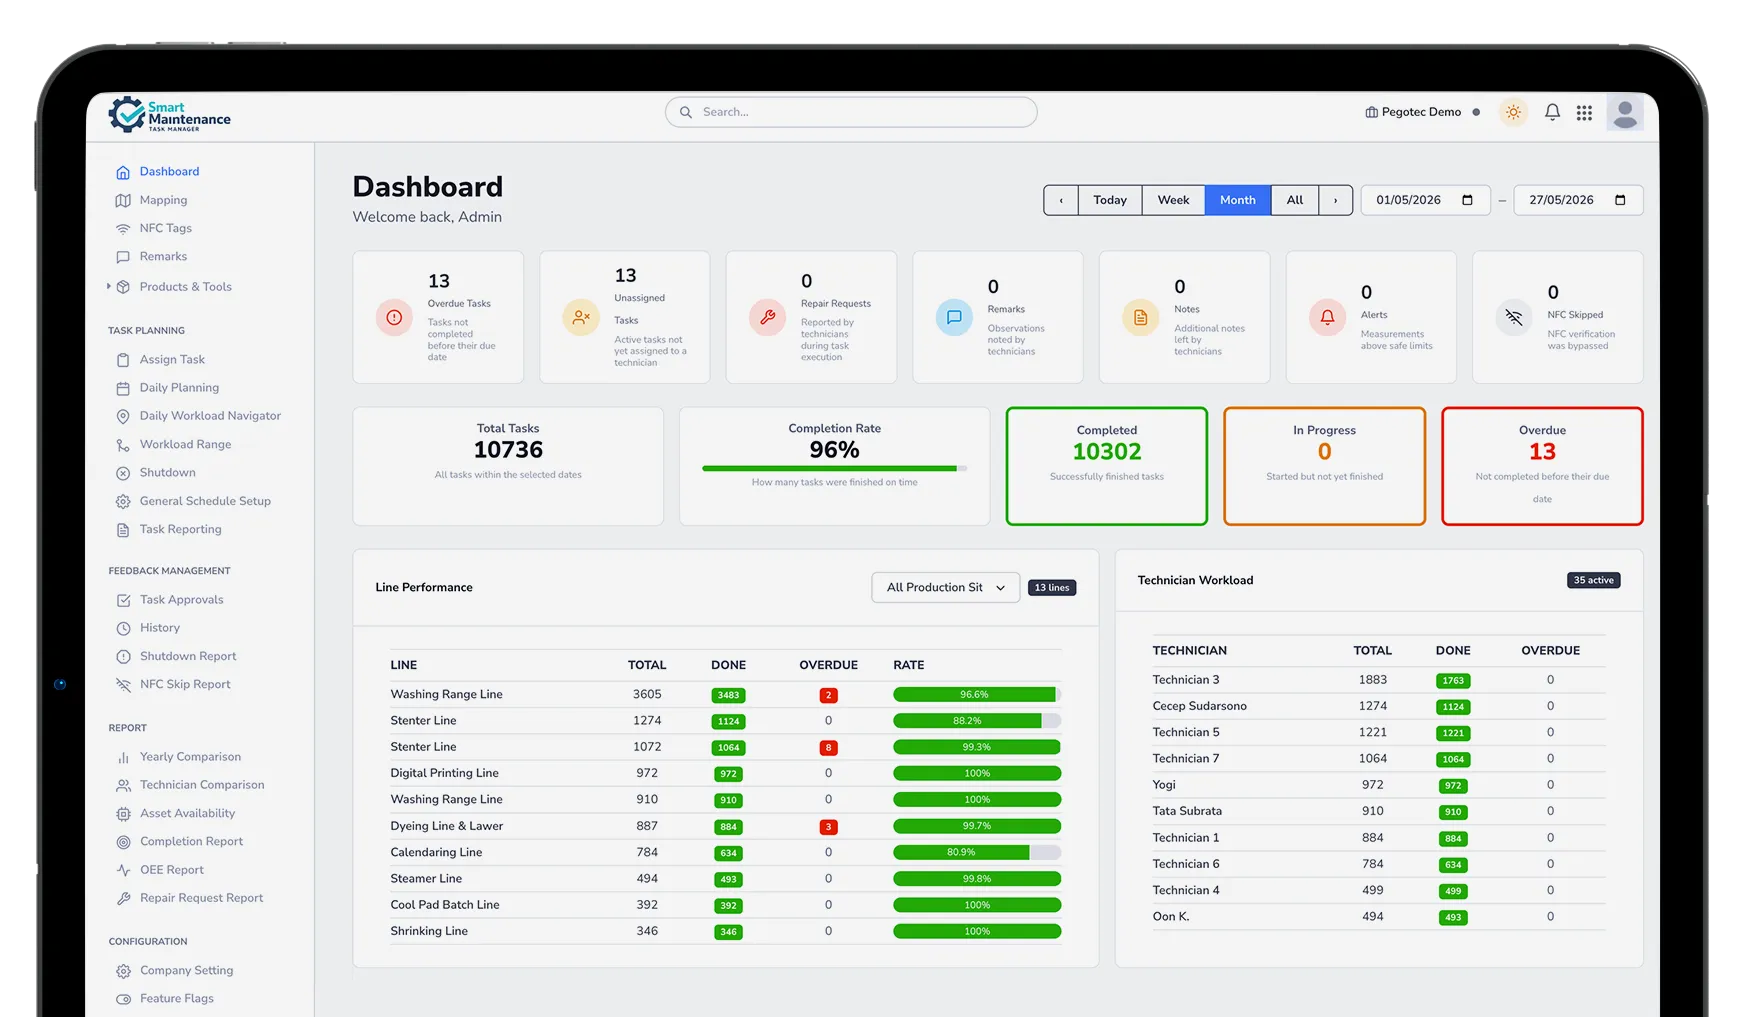Click the 35 active badge
Image resolution: width=1748 pixels, height=1017 pixels.
tap(1593, 580)
